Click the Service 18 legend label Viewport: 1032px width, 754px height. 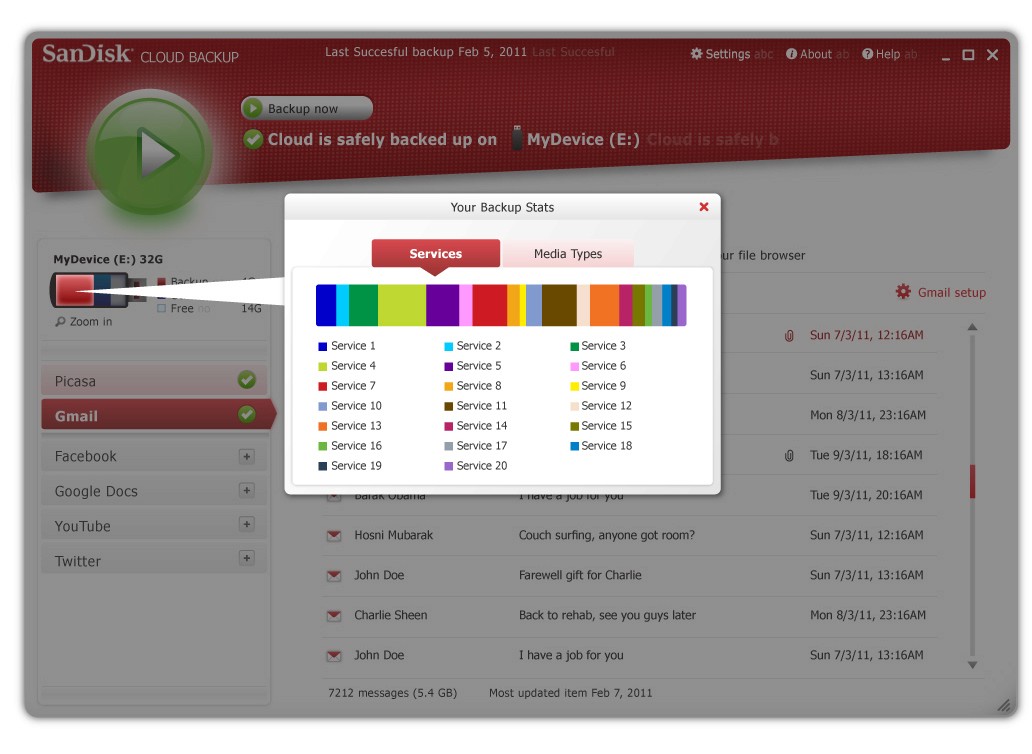tap(606, 445)
